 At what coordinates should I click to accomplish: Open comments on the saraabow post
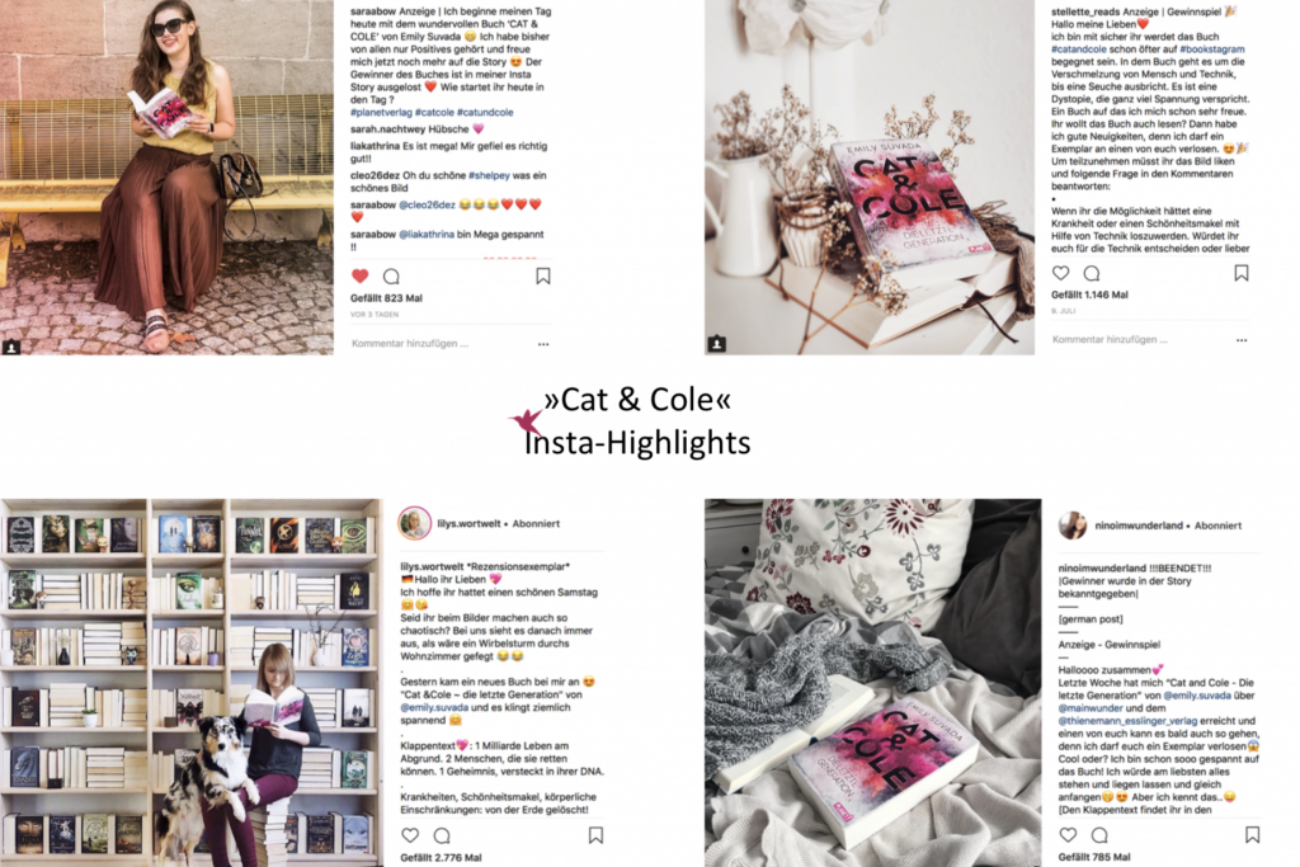point(391,276)
